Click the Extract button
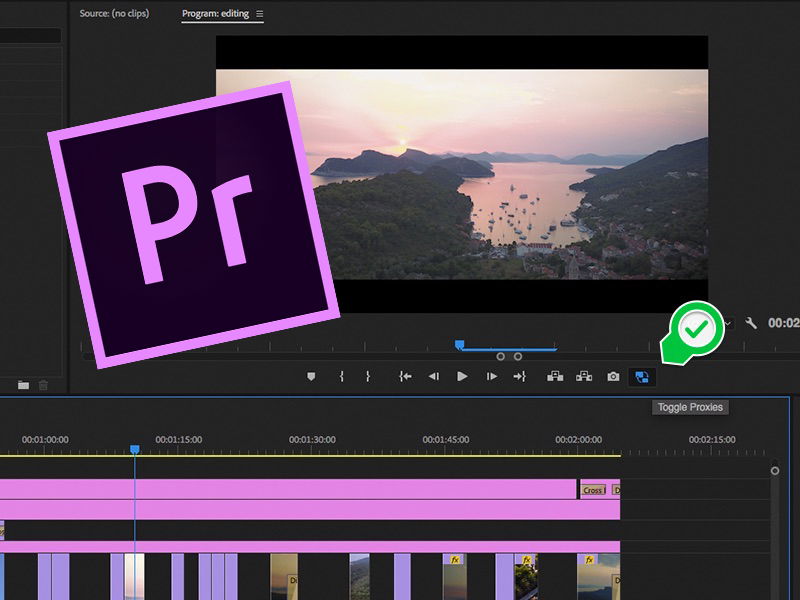Viewport: 800px width, 600px height. [x=584, y=377]
